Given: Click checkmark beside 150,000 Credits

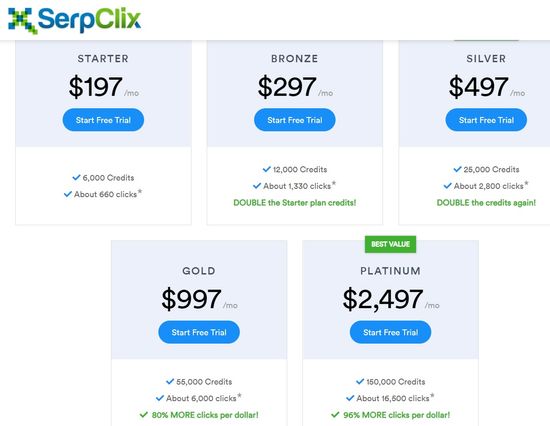Looking at the screenshot, I should click(360, 381).
